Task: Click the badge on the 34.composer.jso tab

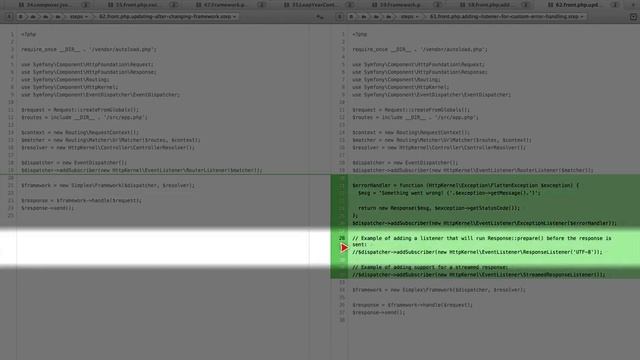Action: tap(85, 5)
